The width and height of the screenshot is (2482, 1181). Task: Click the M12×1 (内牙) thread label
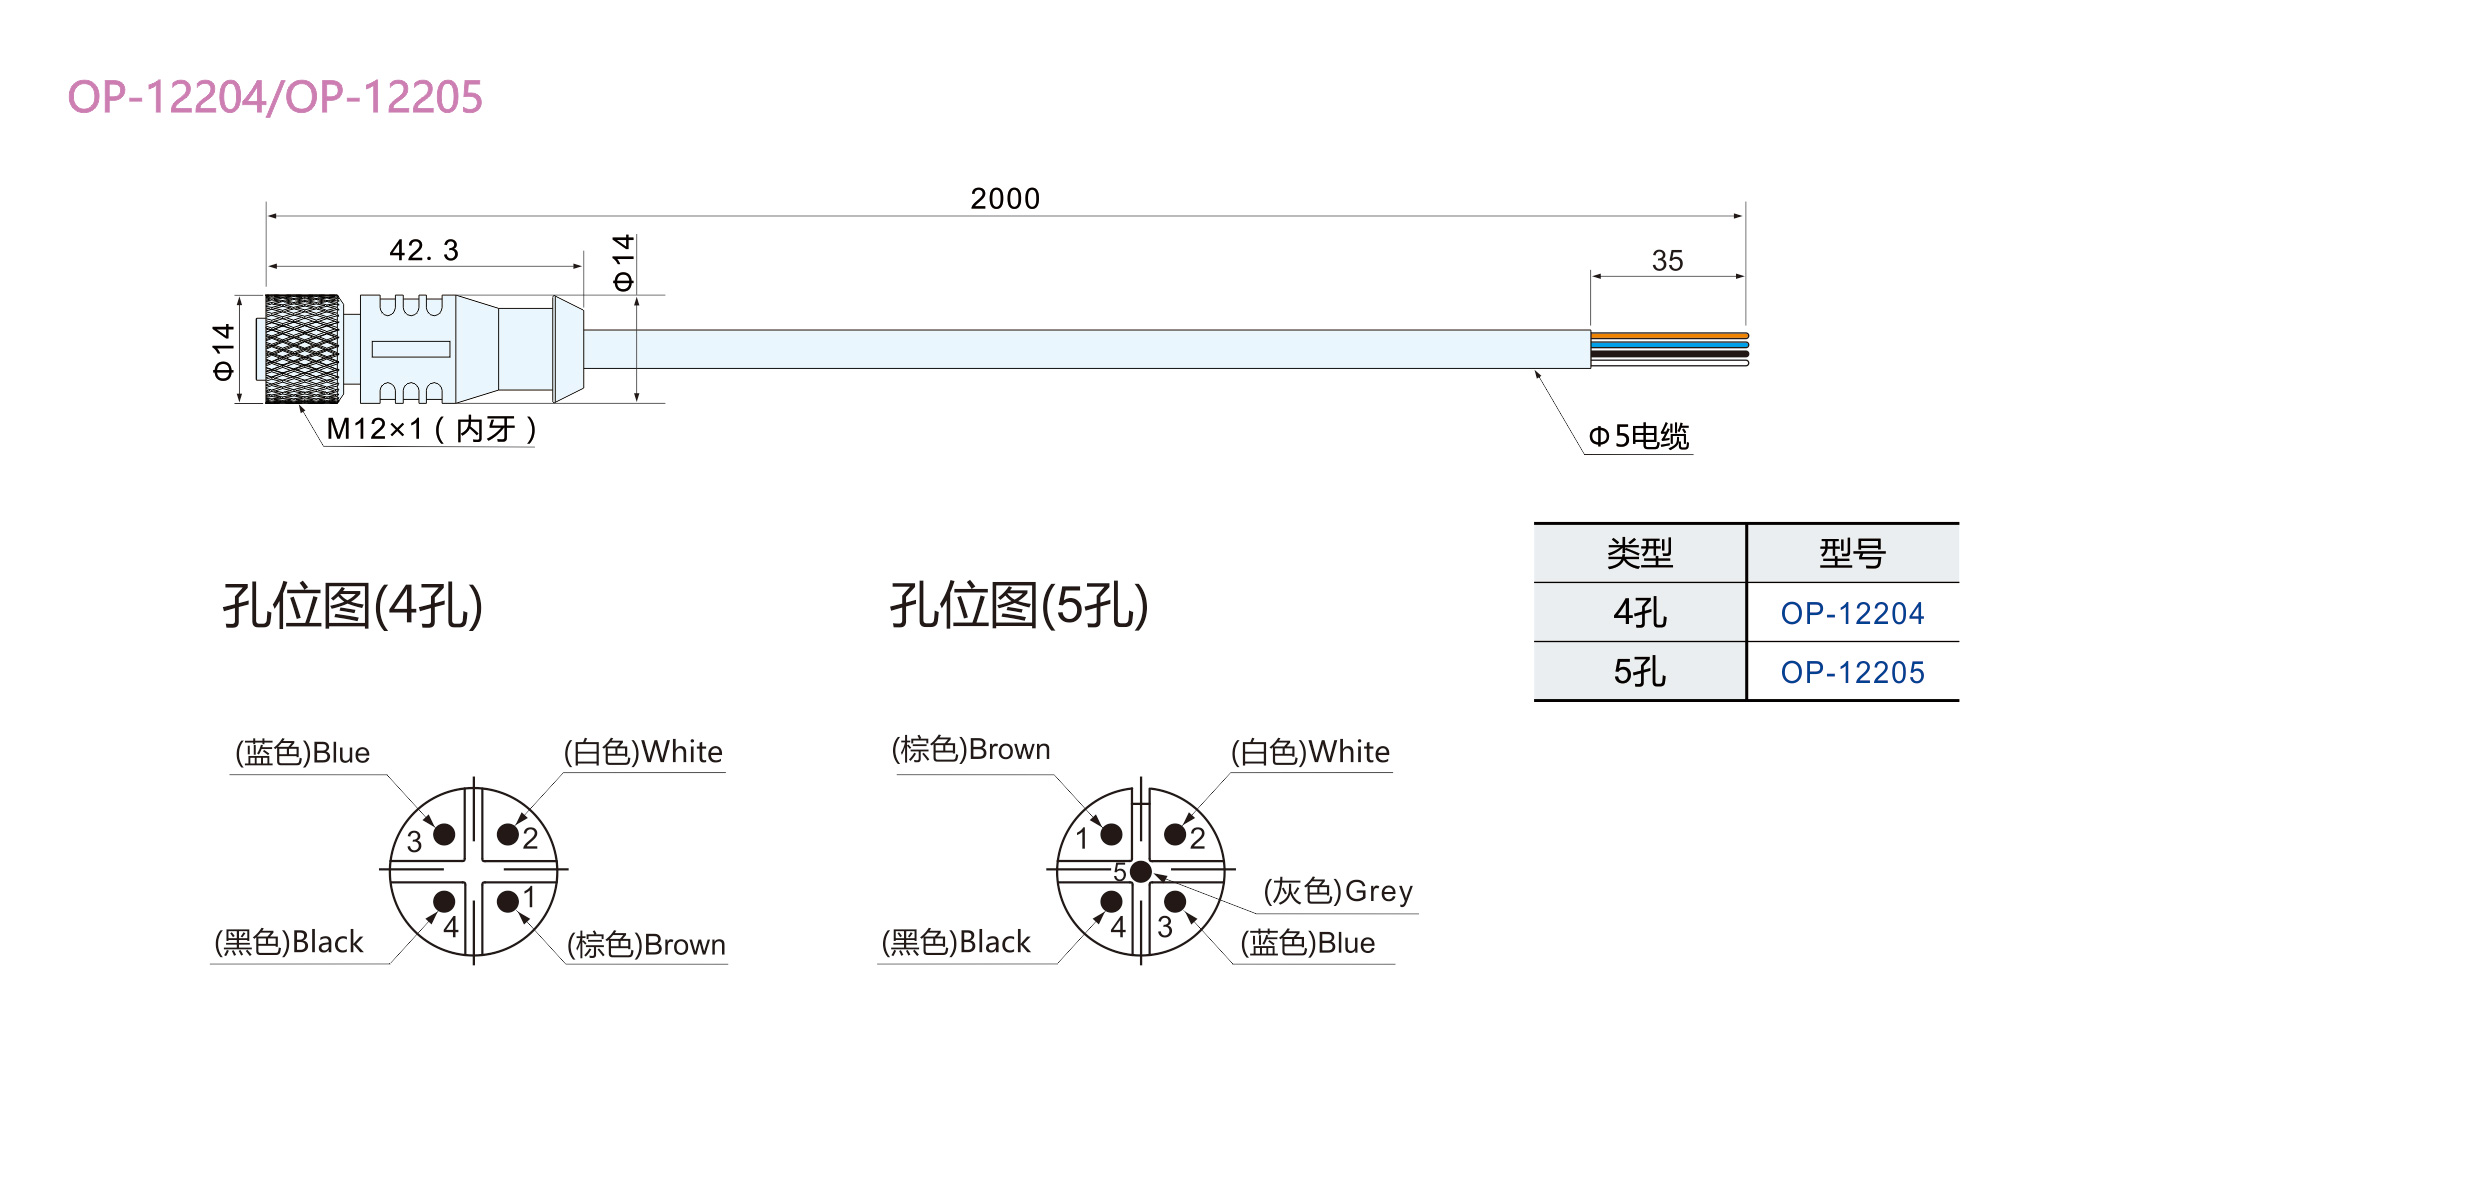pos(431,429)
